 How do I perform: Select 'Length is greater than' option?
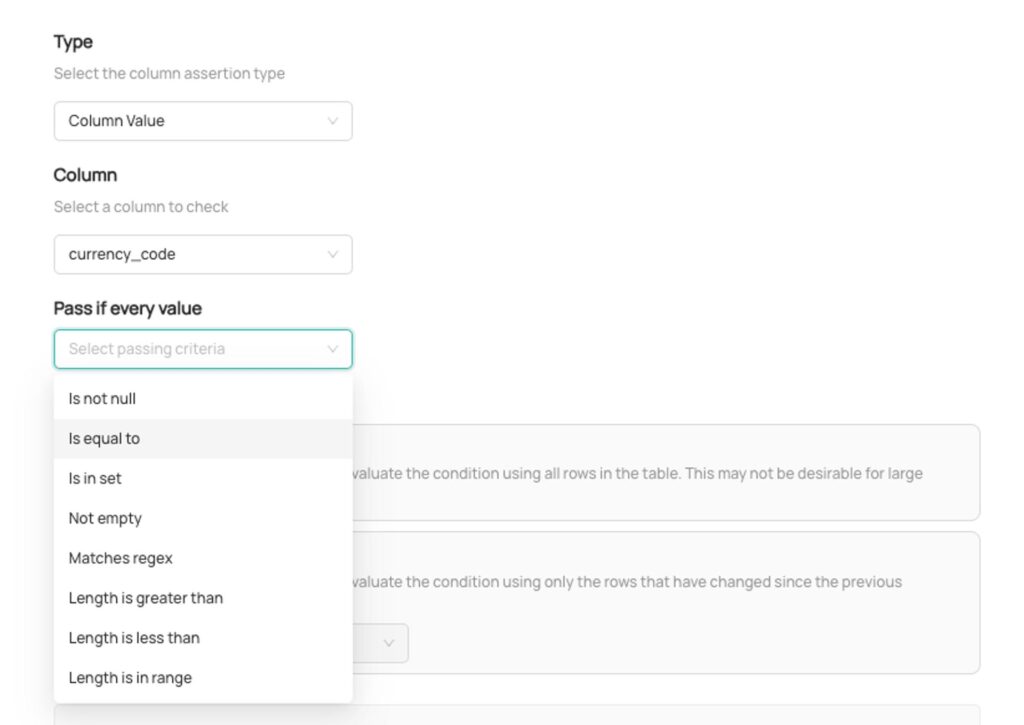[145, 598]
